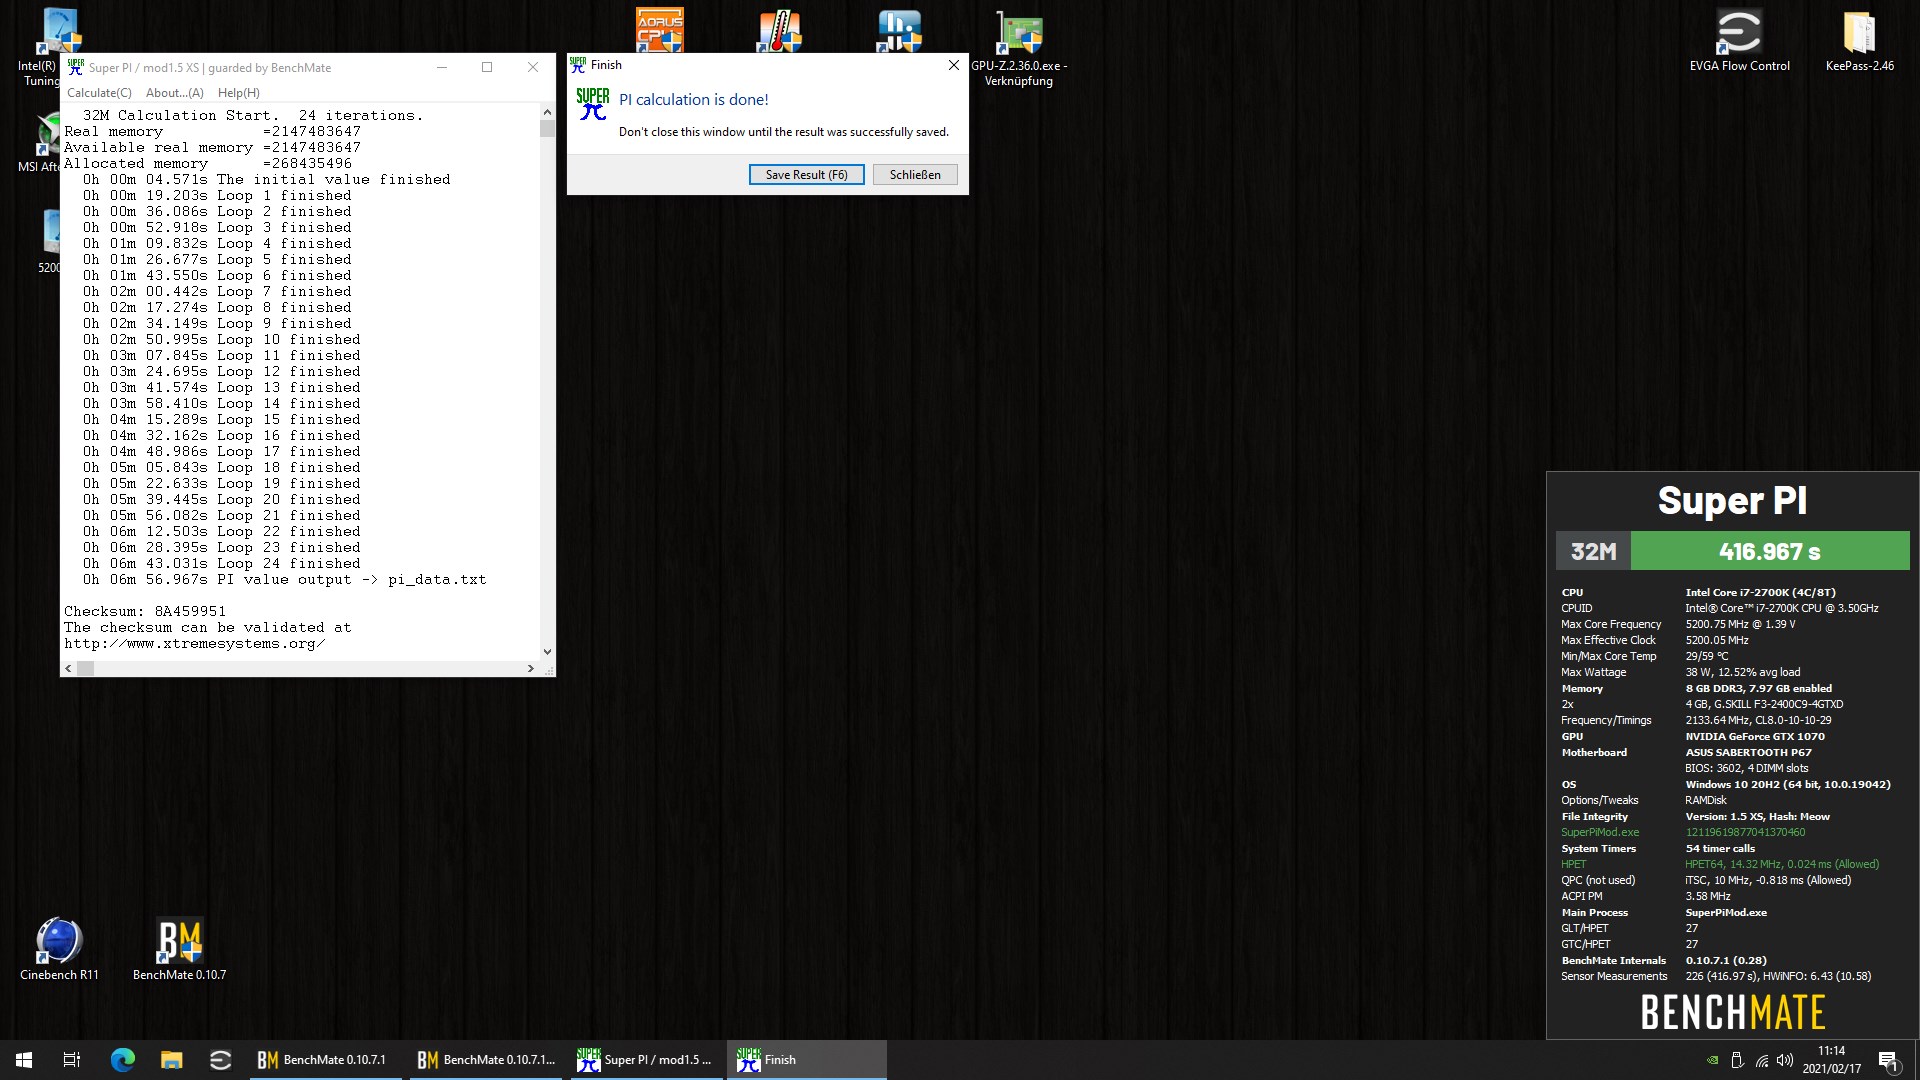The image size is (1920, 1080).
Task: Click the vertical scrollbar up arrow in Super PI
Action: click(547, 112)
